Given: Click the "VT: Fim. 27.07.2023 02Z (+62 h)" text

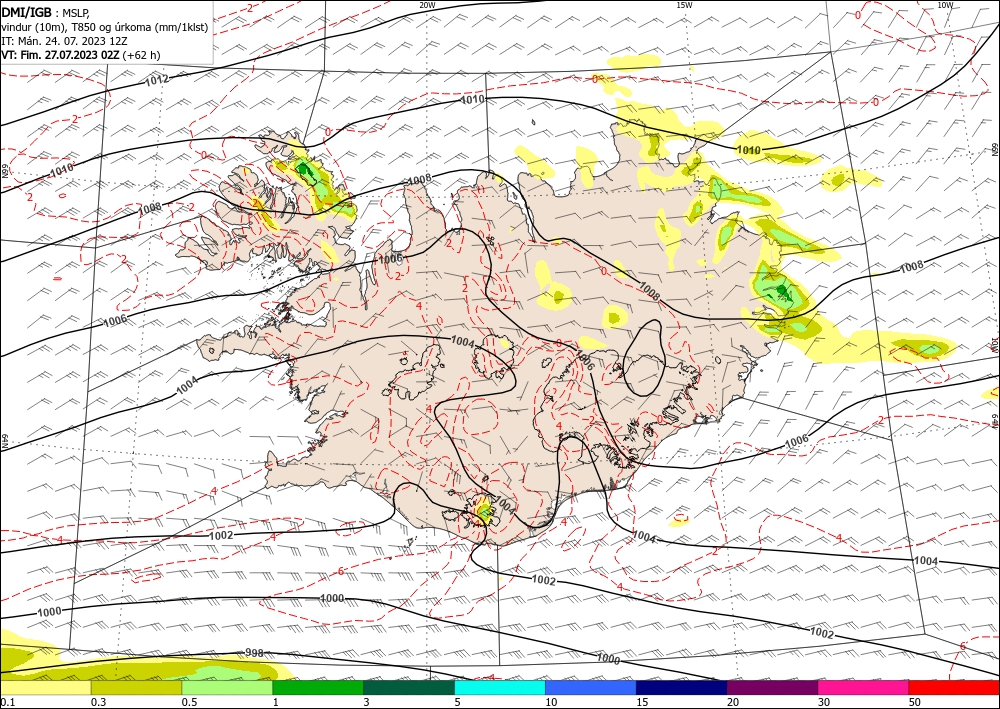Looking at the screenshot, I should coord(81,55).
